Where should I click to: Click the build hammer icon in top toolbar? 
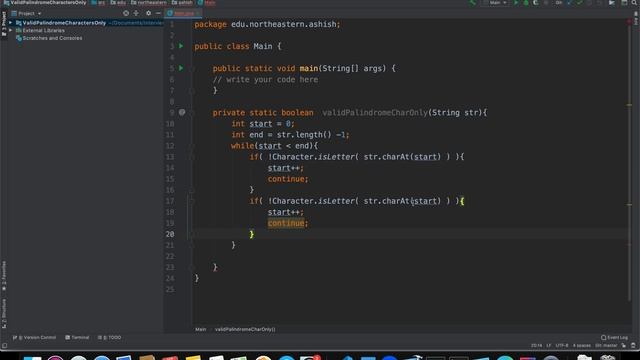coord(473,3)
